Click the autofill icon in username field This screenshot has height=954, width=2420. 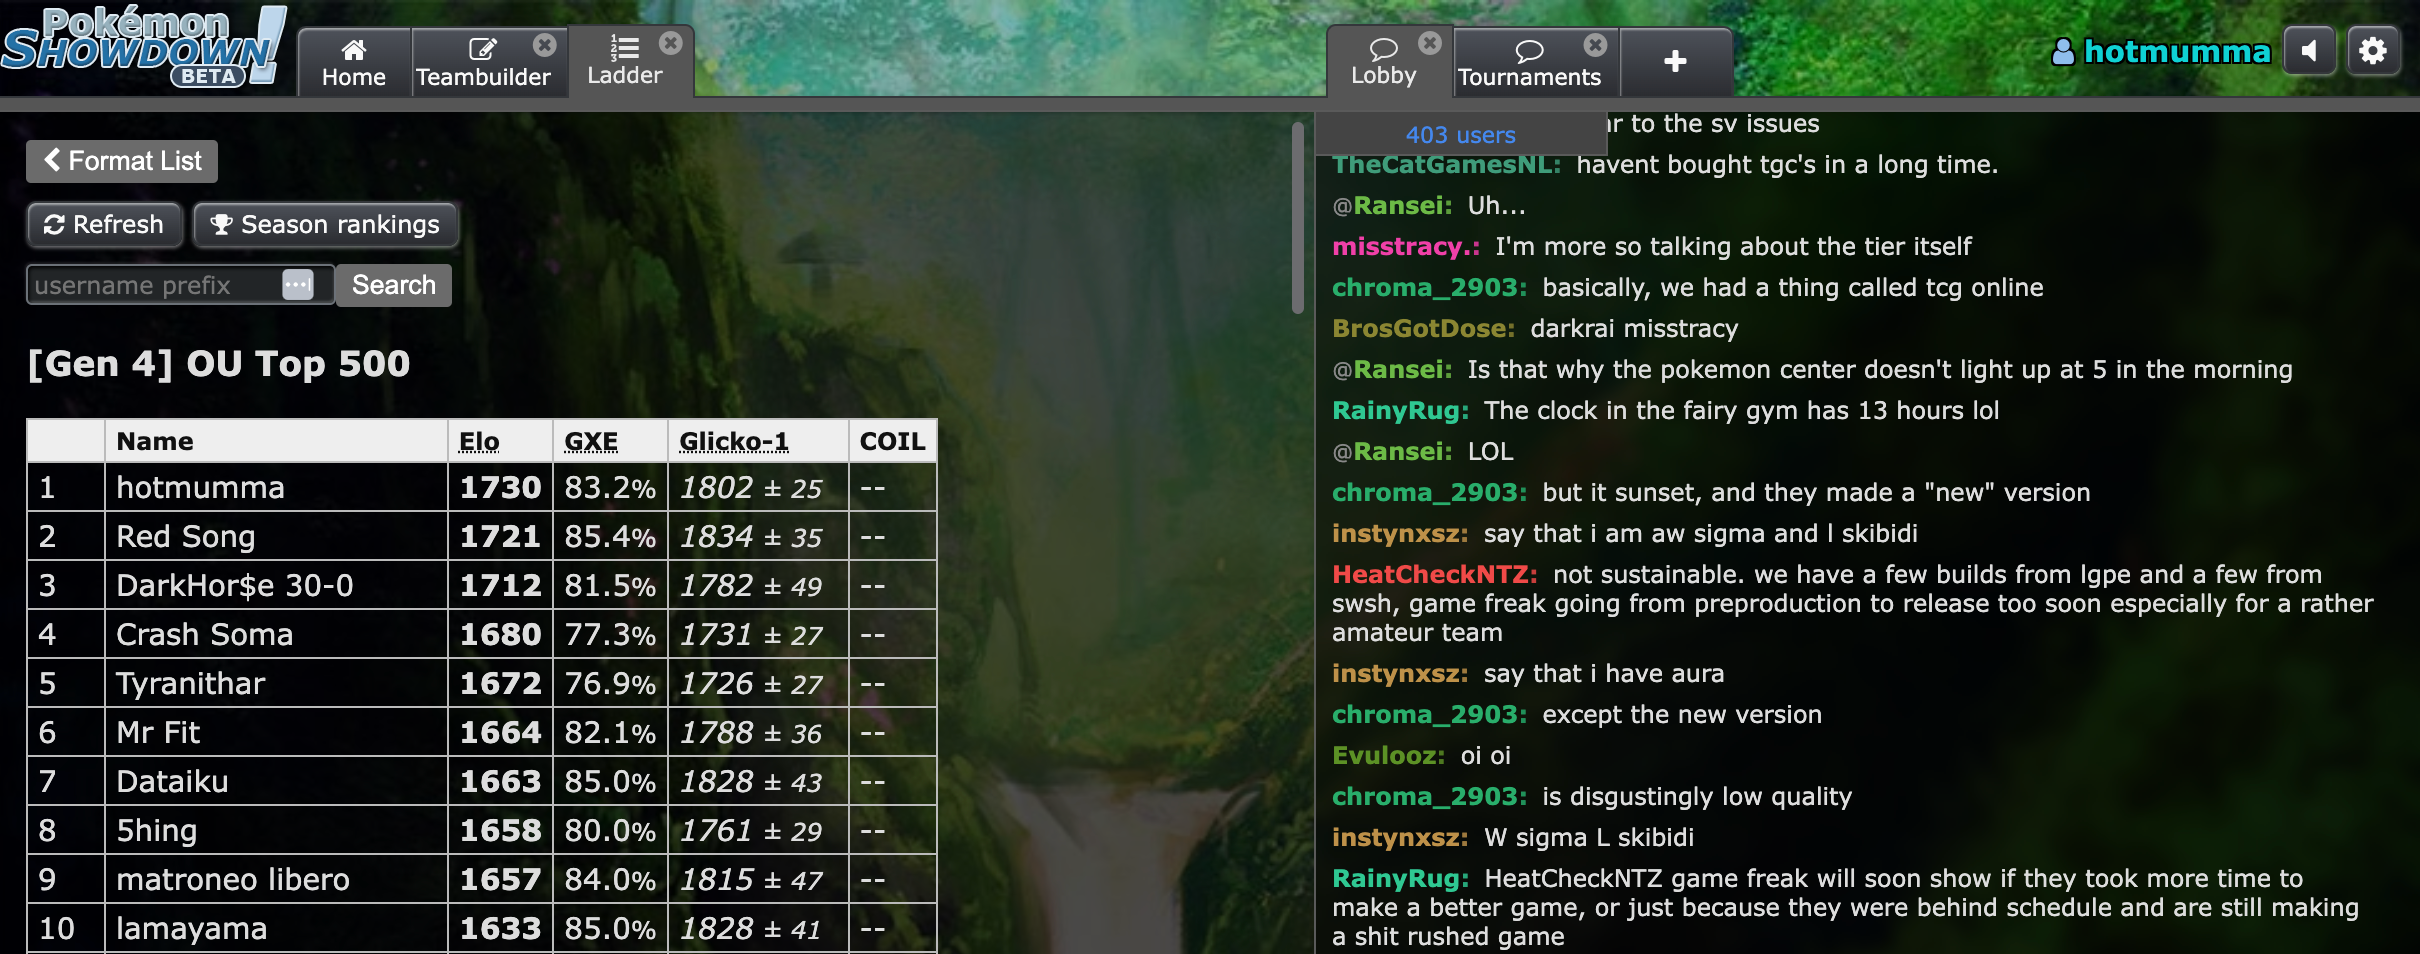298,285
